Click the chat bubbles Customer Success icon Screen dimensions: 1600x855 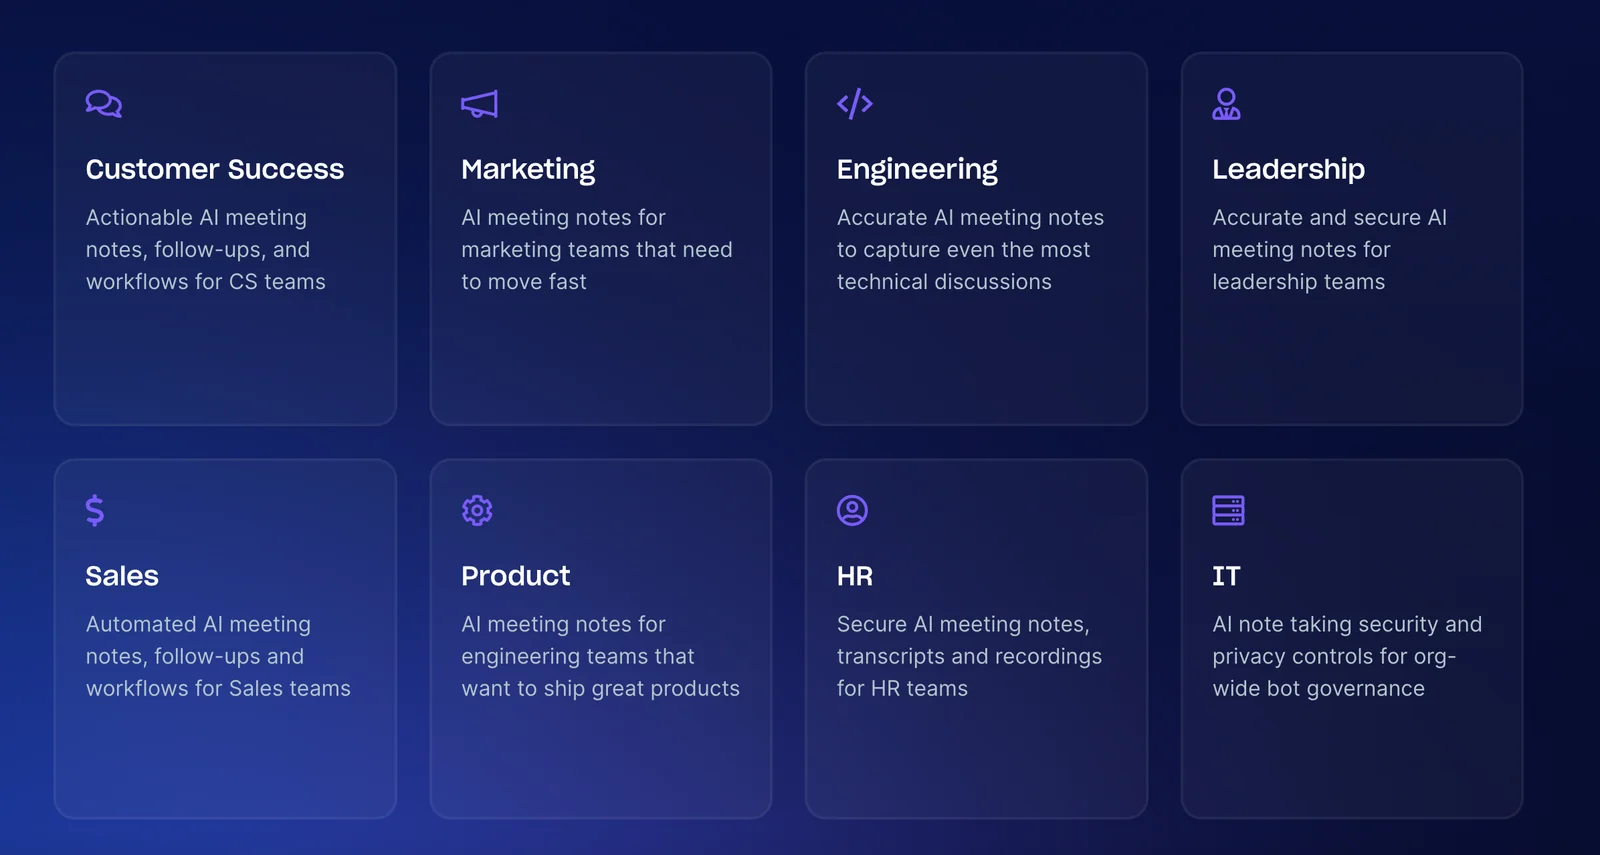point(104,104)
